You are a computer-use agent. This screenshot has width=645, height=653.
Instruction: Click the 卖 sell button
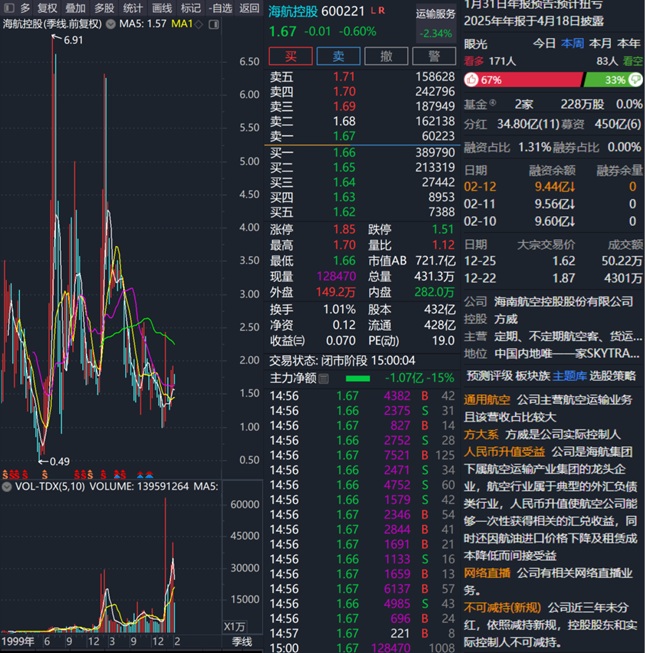(338, 56)
